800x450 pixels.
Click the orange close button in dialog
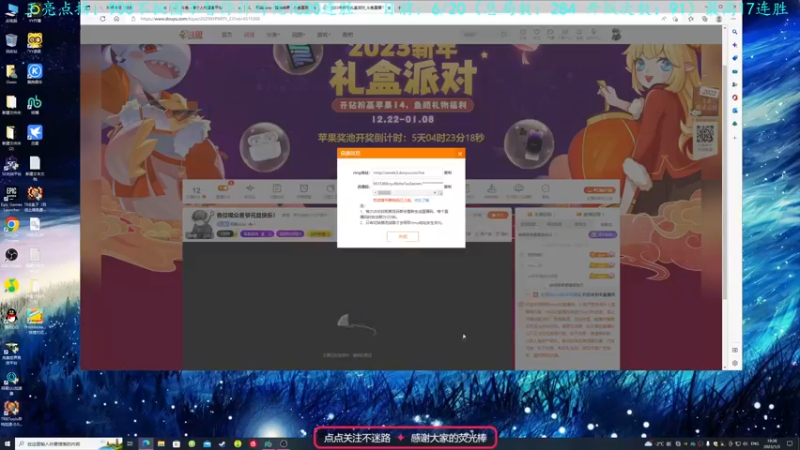pos(403,237)
